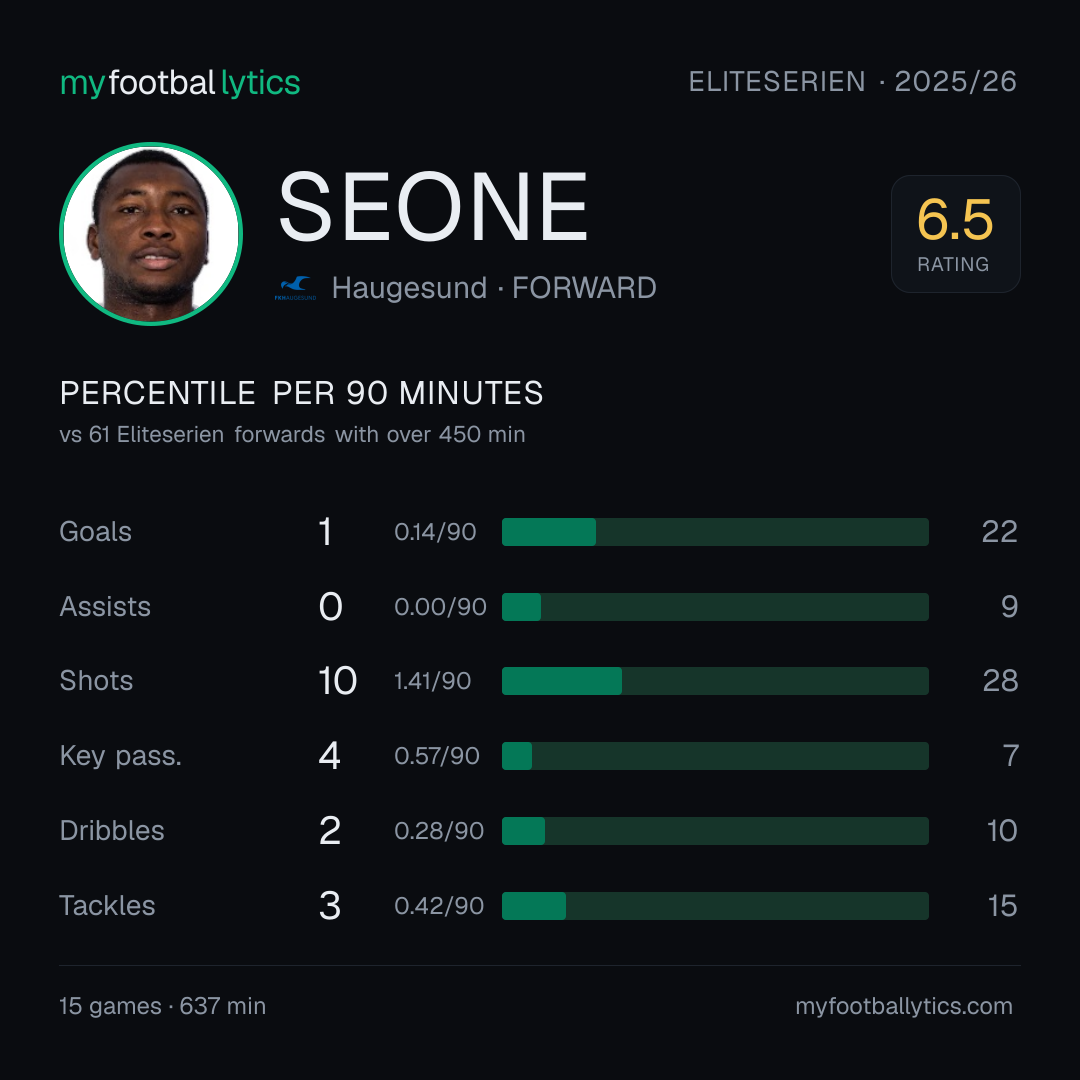Screen dimensions: 1080x1080
Task: Open Seone's circular player photo
Action: click(151, 233)
